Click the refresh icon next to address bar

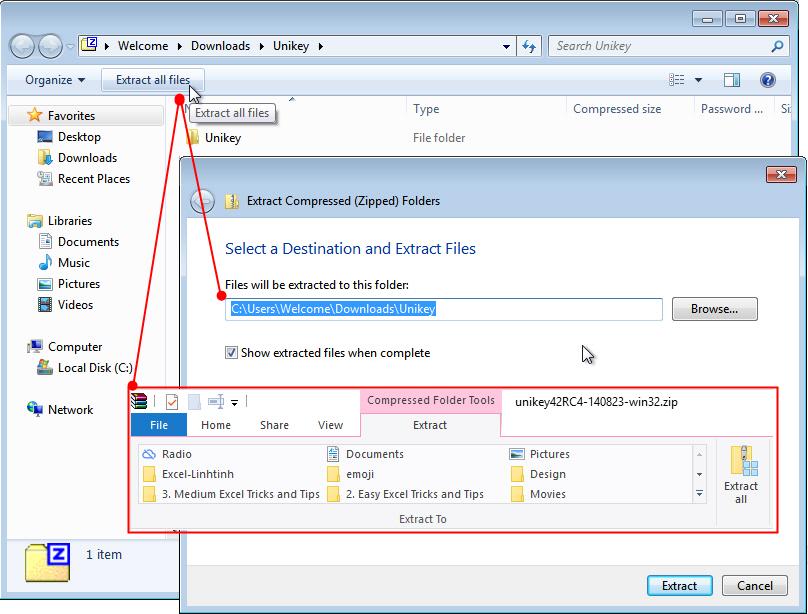coord(530,45)
